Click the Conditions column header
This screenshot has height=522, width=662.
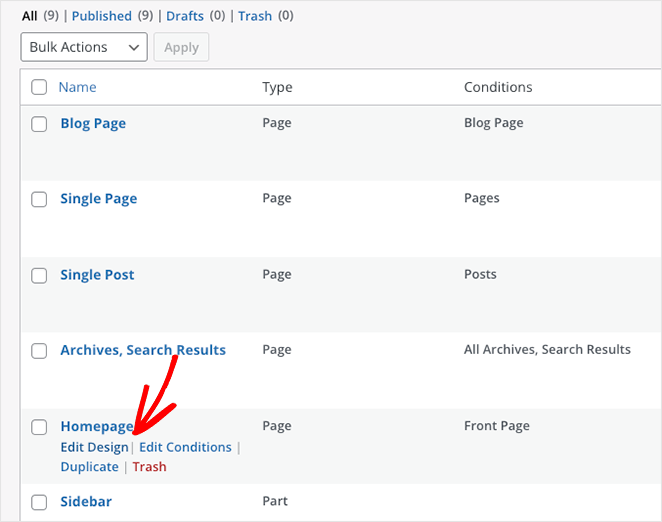(498, 87)
